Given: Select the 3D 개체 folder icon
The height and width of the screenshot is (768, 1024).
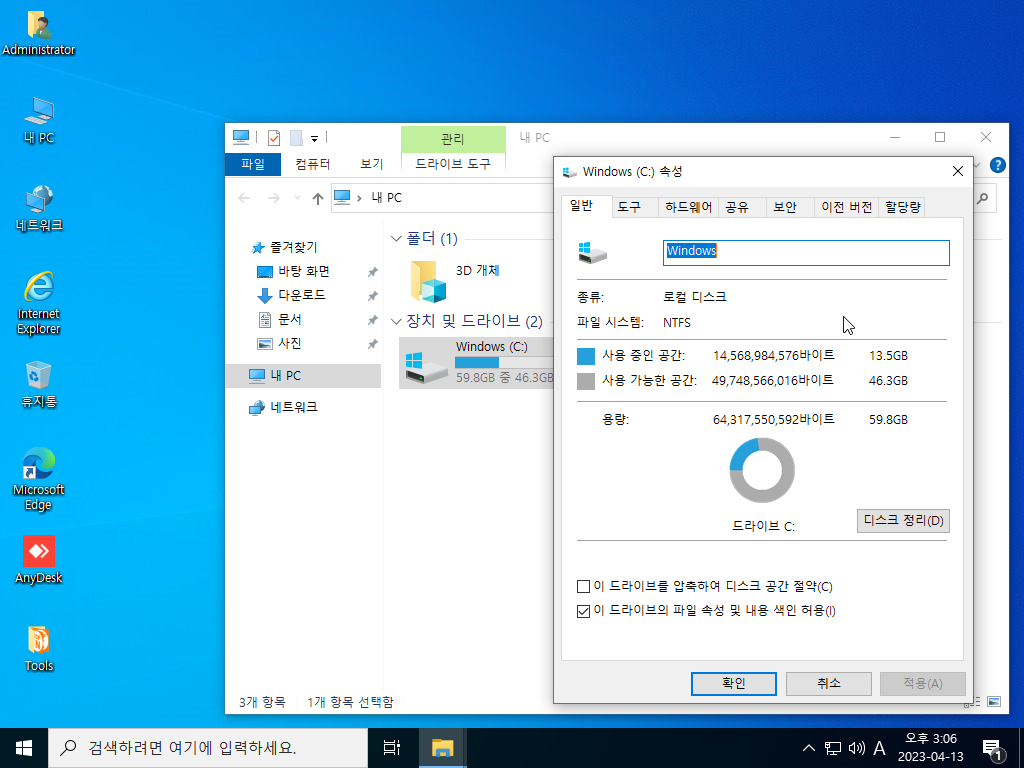Looking at the screenshot, I should pyautogui.click(x=429, y=281).
